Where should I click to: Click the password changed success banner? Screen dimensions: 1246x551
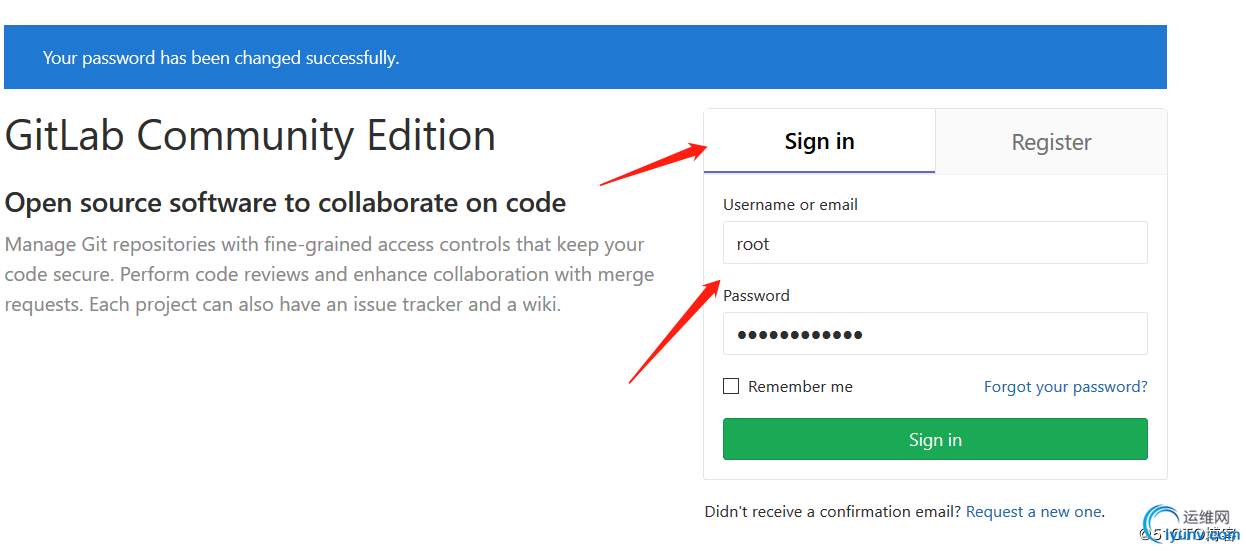[585, 57]
